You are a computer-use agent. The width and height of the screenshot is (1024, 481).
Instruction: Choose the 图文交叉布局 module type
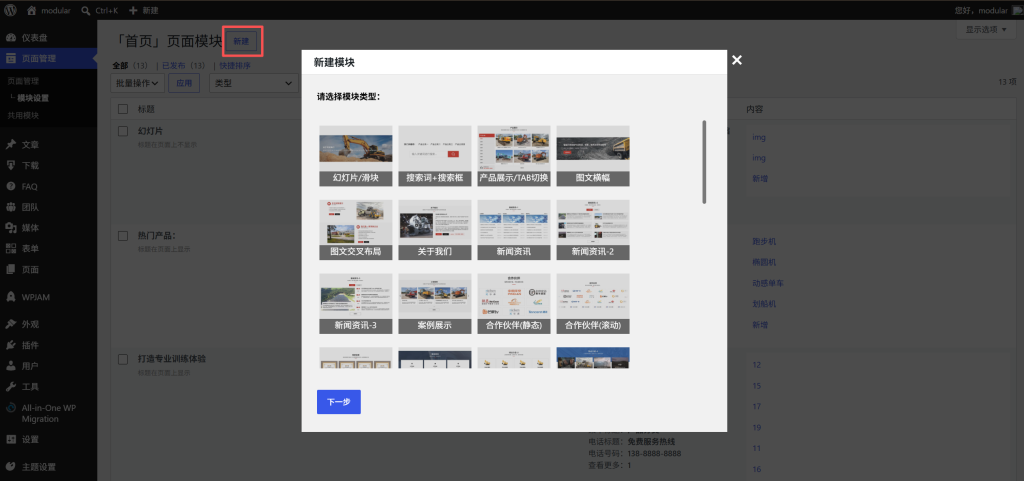tap(355, 230)
